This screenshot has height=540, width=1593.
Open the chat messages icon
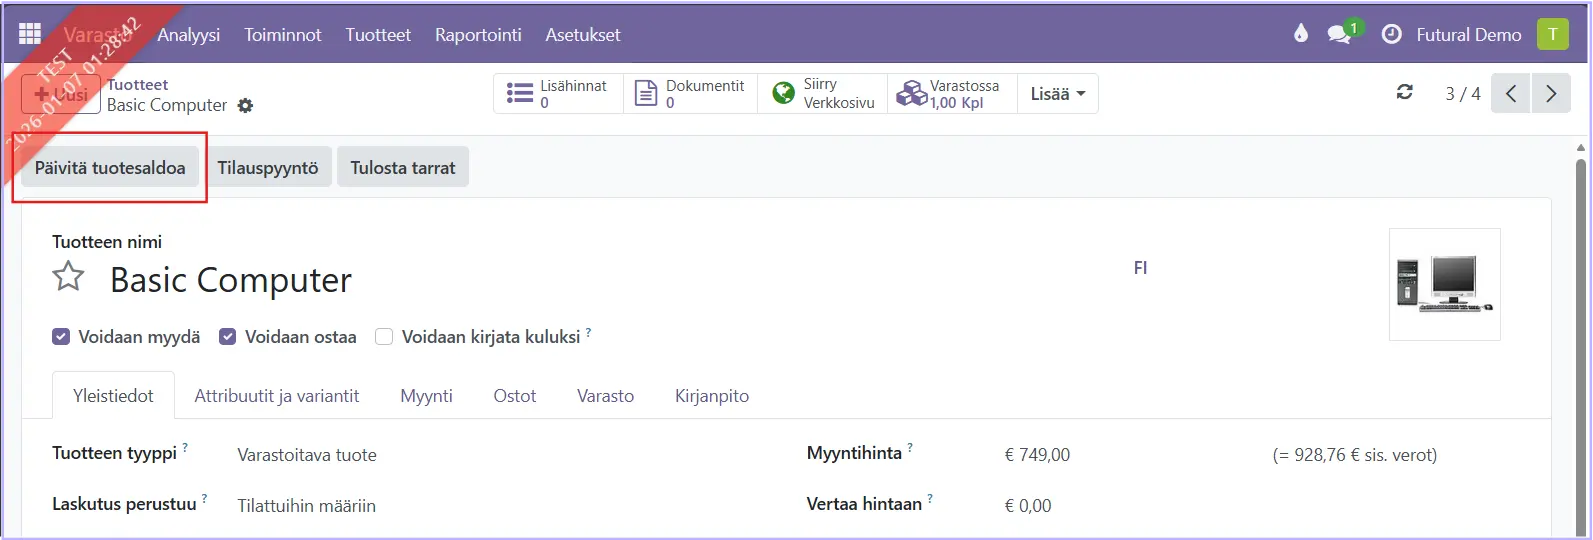[1339, 34]
